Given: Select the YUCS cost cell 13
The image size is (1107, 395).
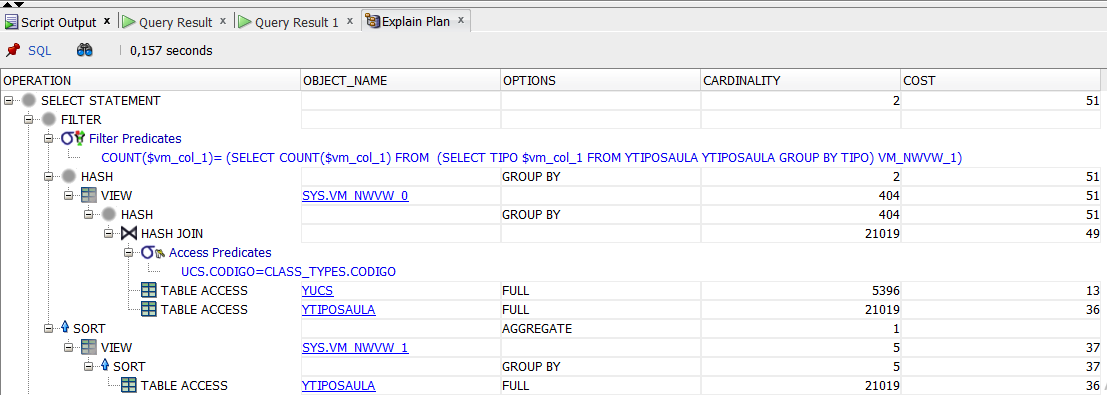Looking at the screenshot, I should pos(1001,290).
